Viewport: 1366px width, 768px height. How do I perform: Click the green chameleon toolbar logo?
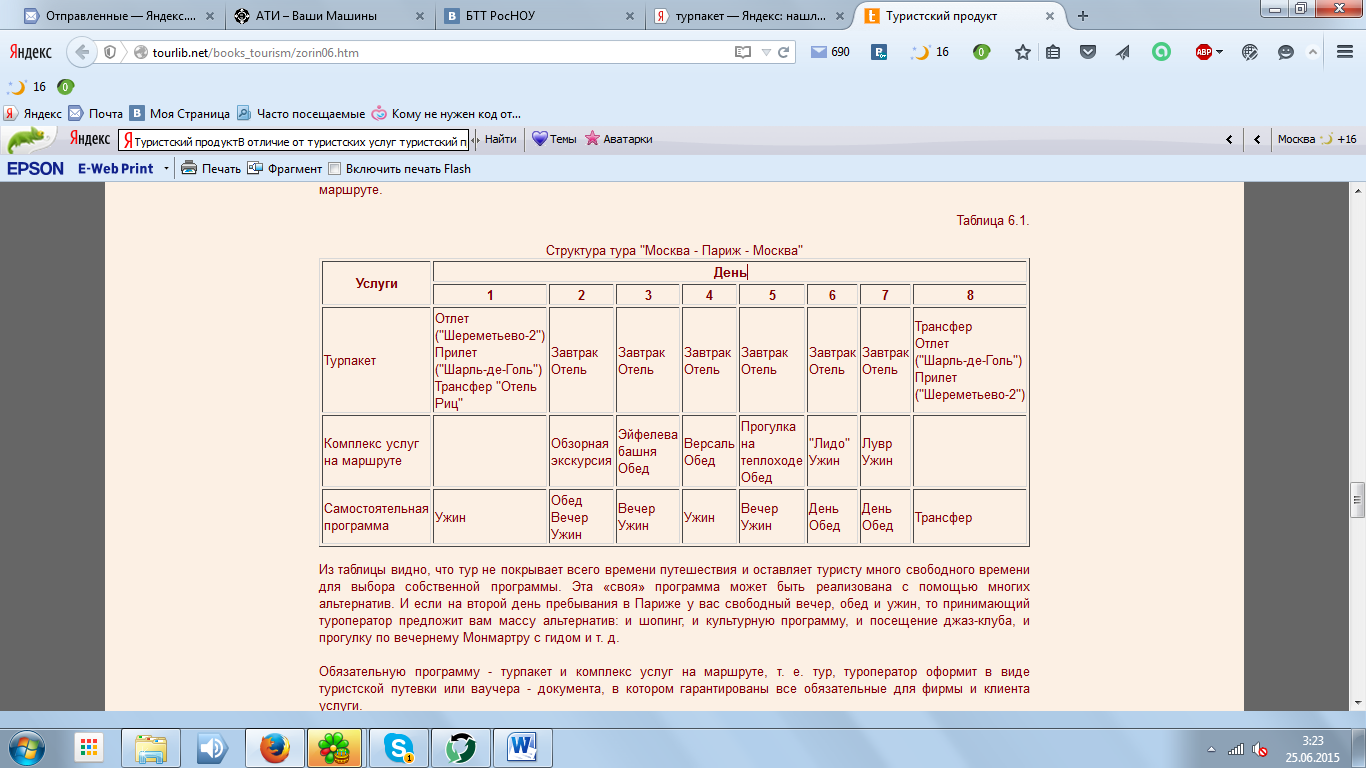29,138
